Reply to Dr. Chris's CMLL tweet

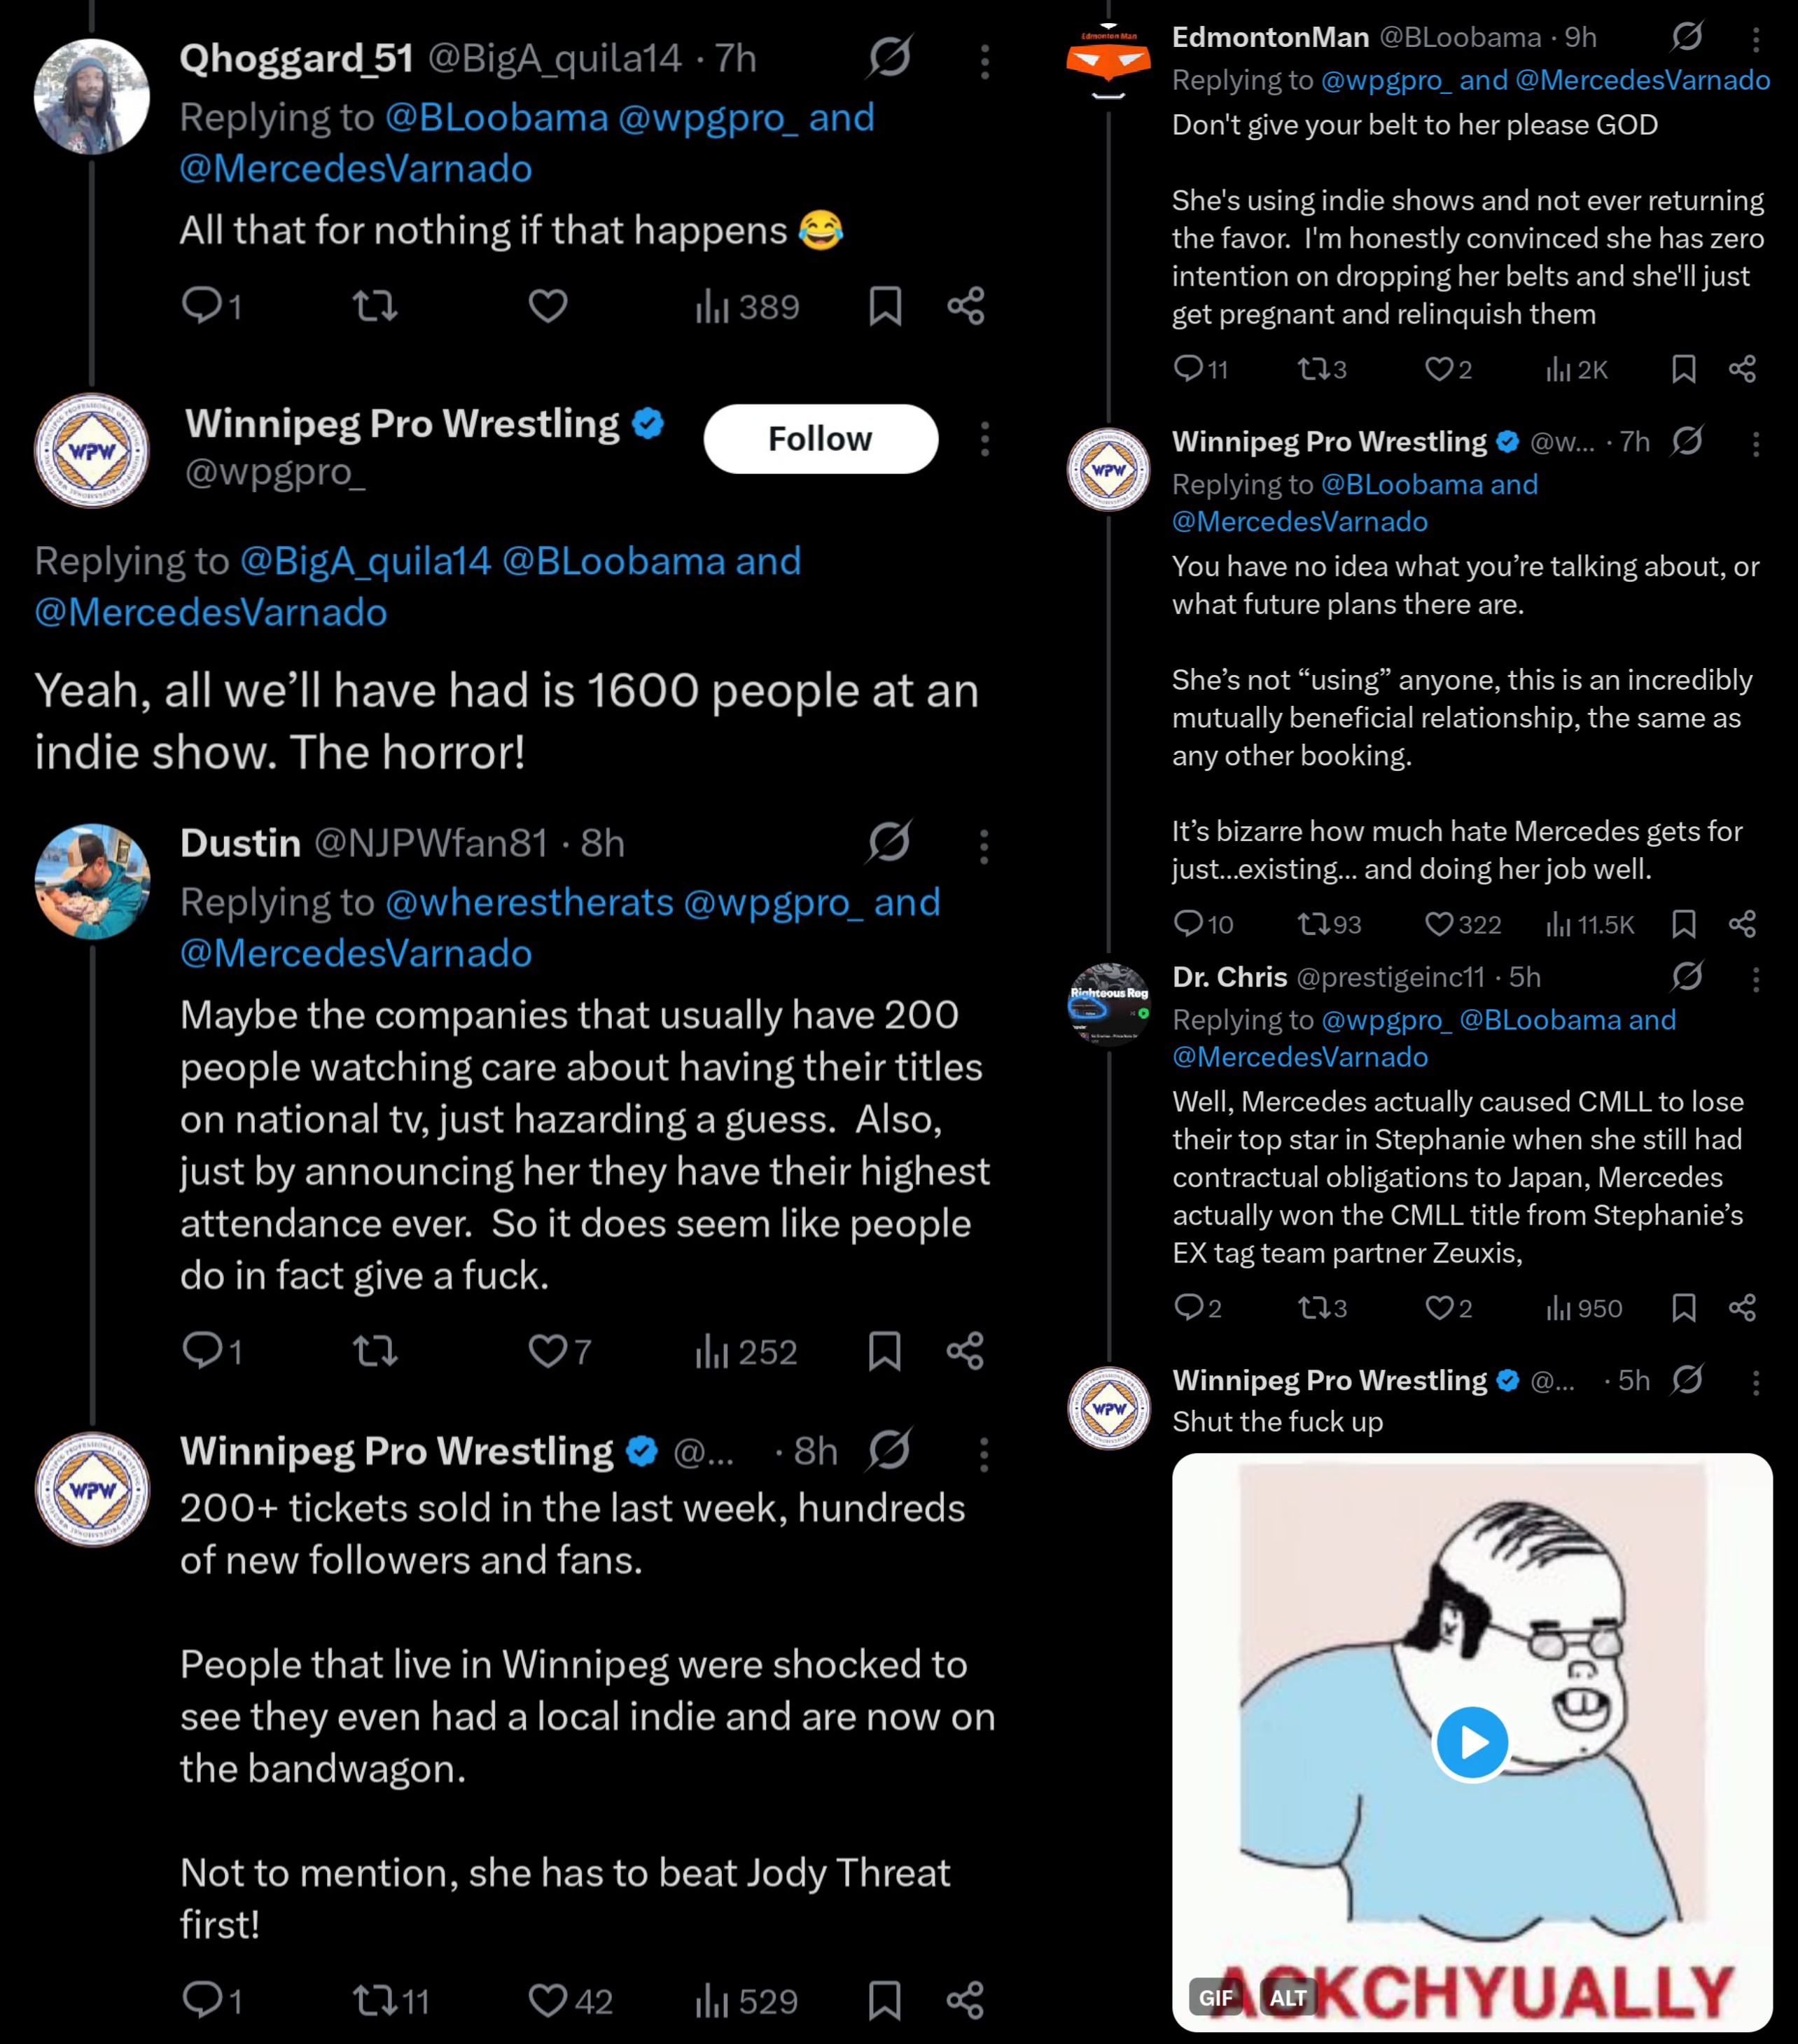1197,1308
